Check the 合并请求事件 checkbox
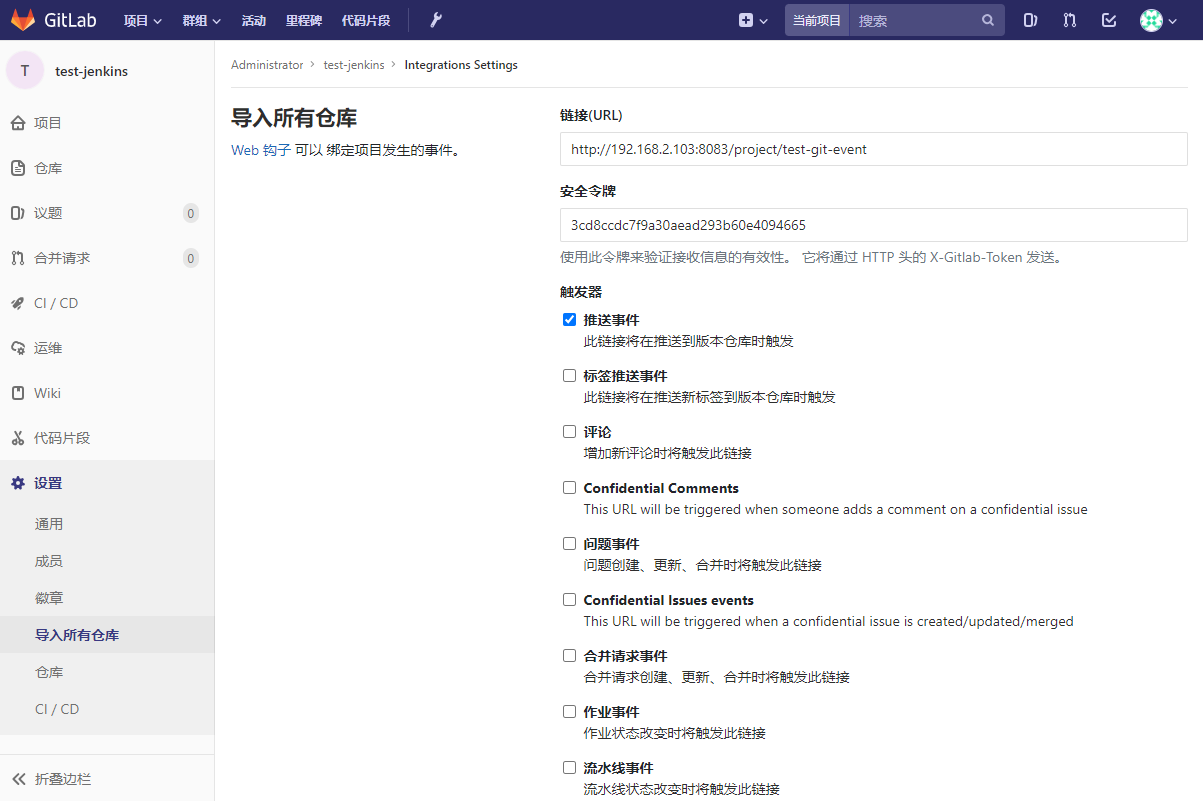Image resolution: width=1203 pixels, height=801 pixels. pos(569,656)
